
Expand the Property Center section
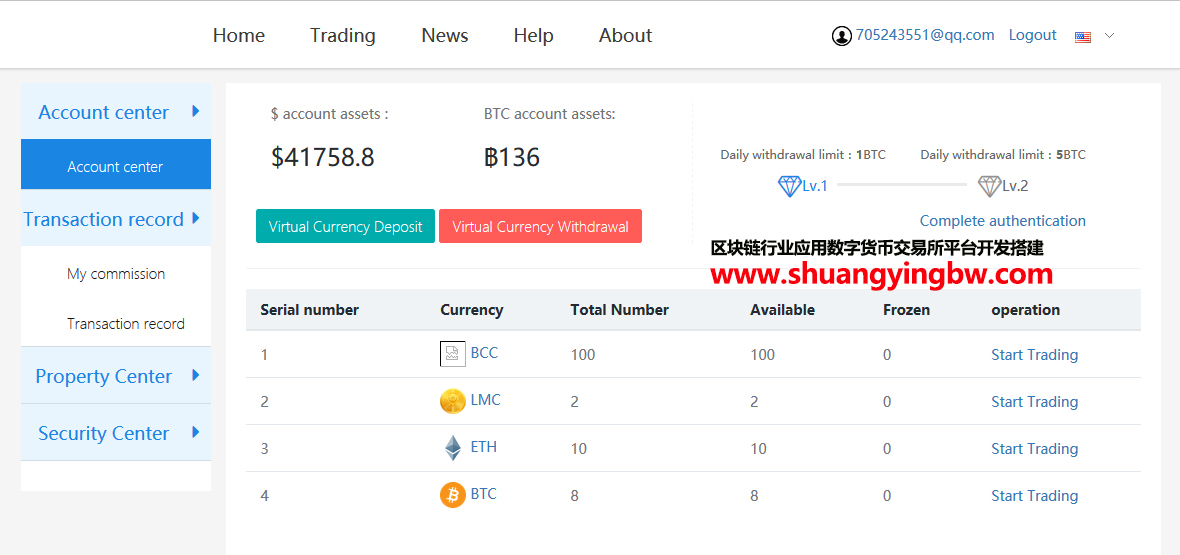coord(115,376)
